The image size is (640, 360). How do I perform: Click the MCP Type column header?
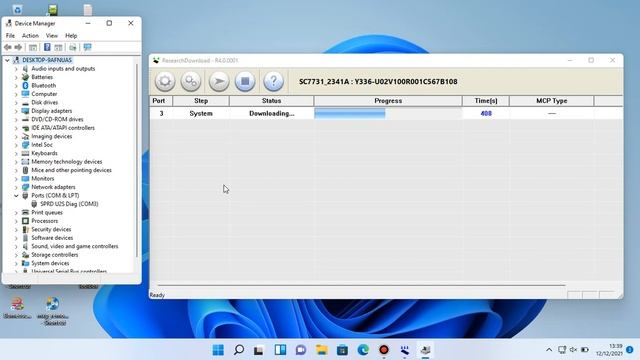point(551,101)
